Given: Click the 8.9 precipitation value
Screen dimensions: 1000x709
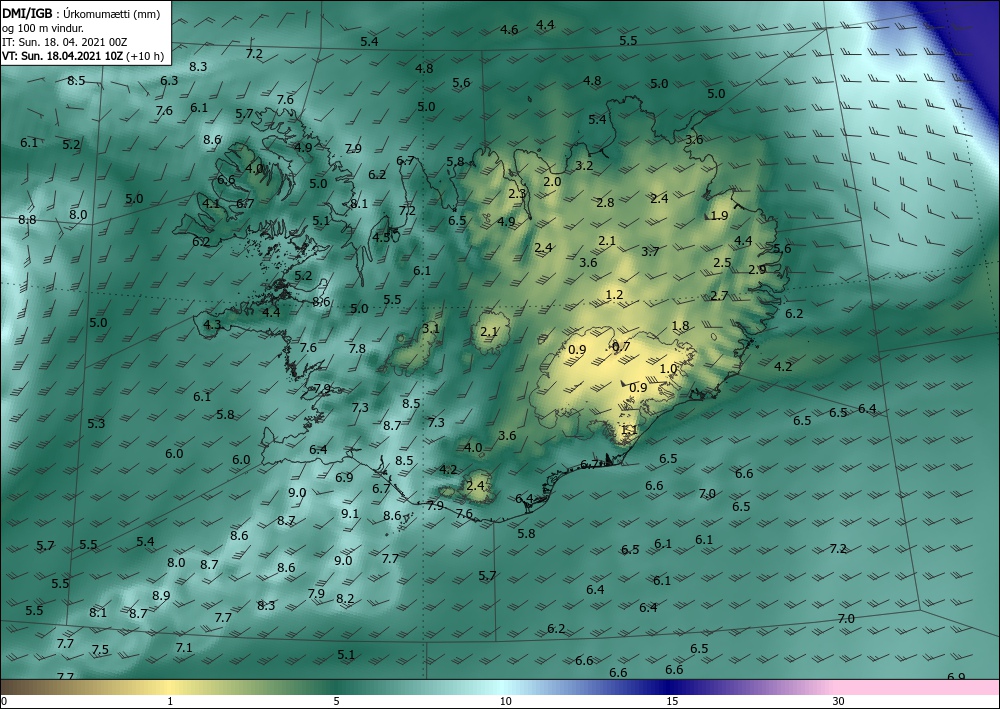Looking at the screenshot, I should [161, 595].
